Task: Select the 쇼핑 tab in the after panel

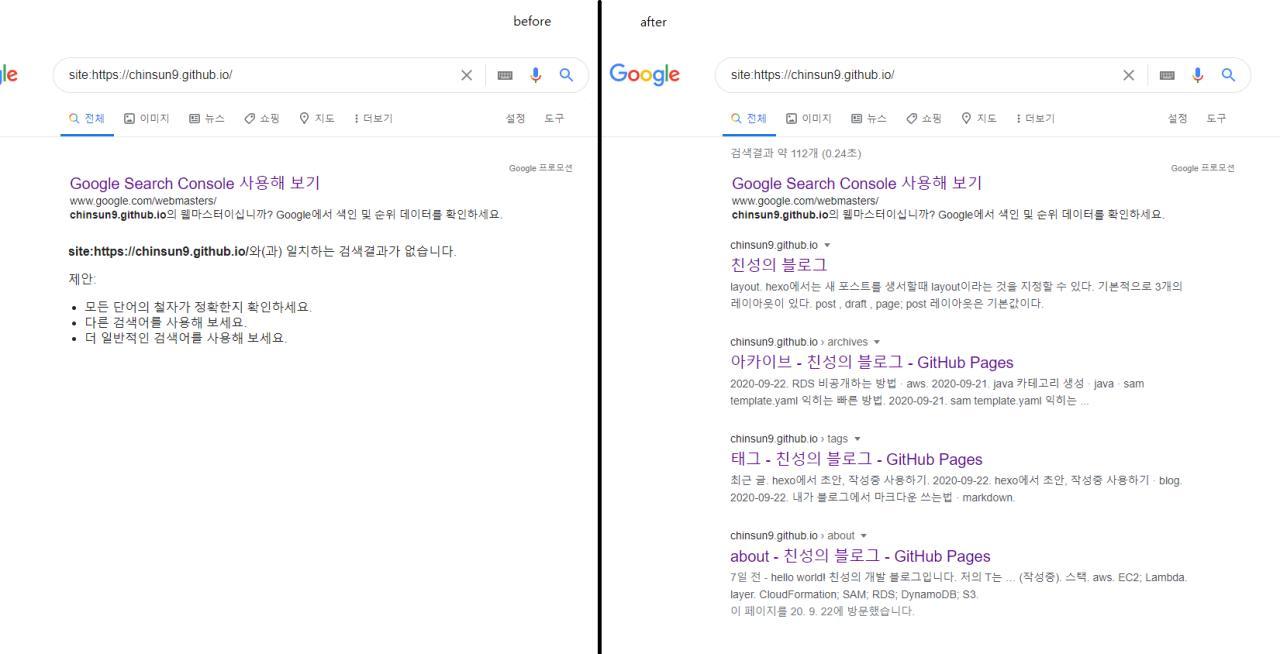Action: [x=924, y=118]
